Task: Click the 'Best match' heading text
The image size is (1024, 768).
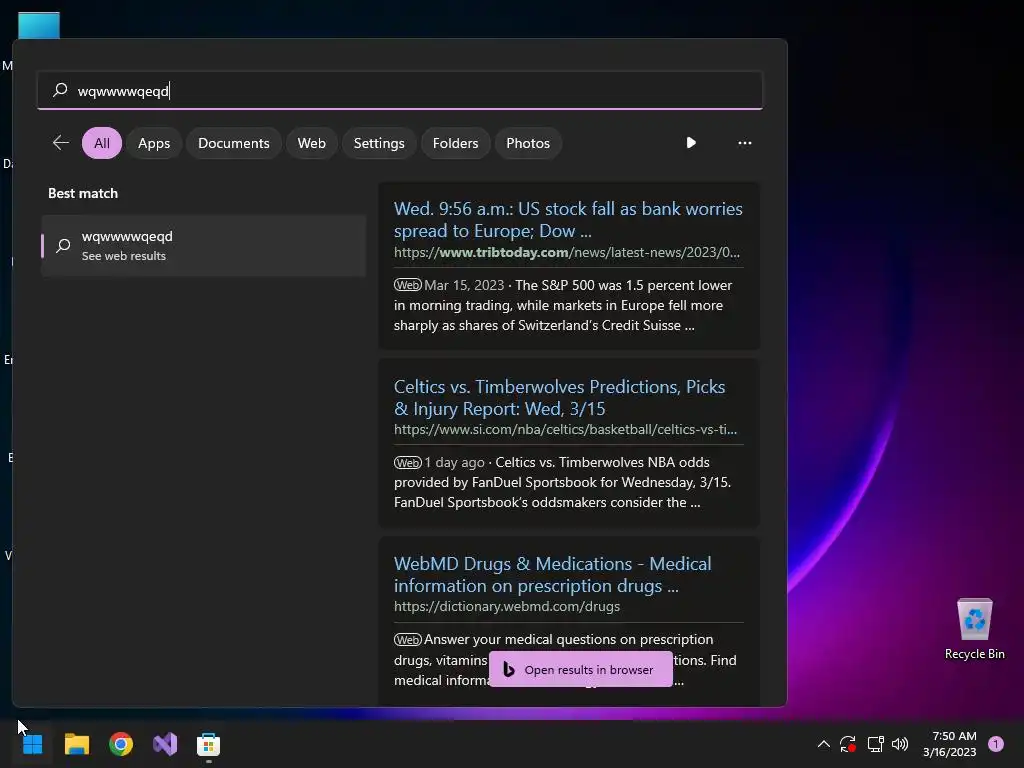Action: pyautogui.click(x=83, y=193)
